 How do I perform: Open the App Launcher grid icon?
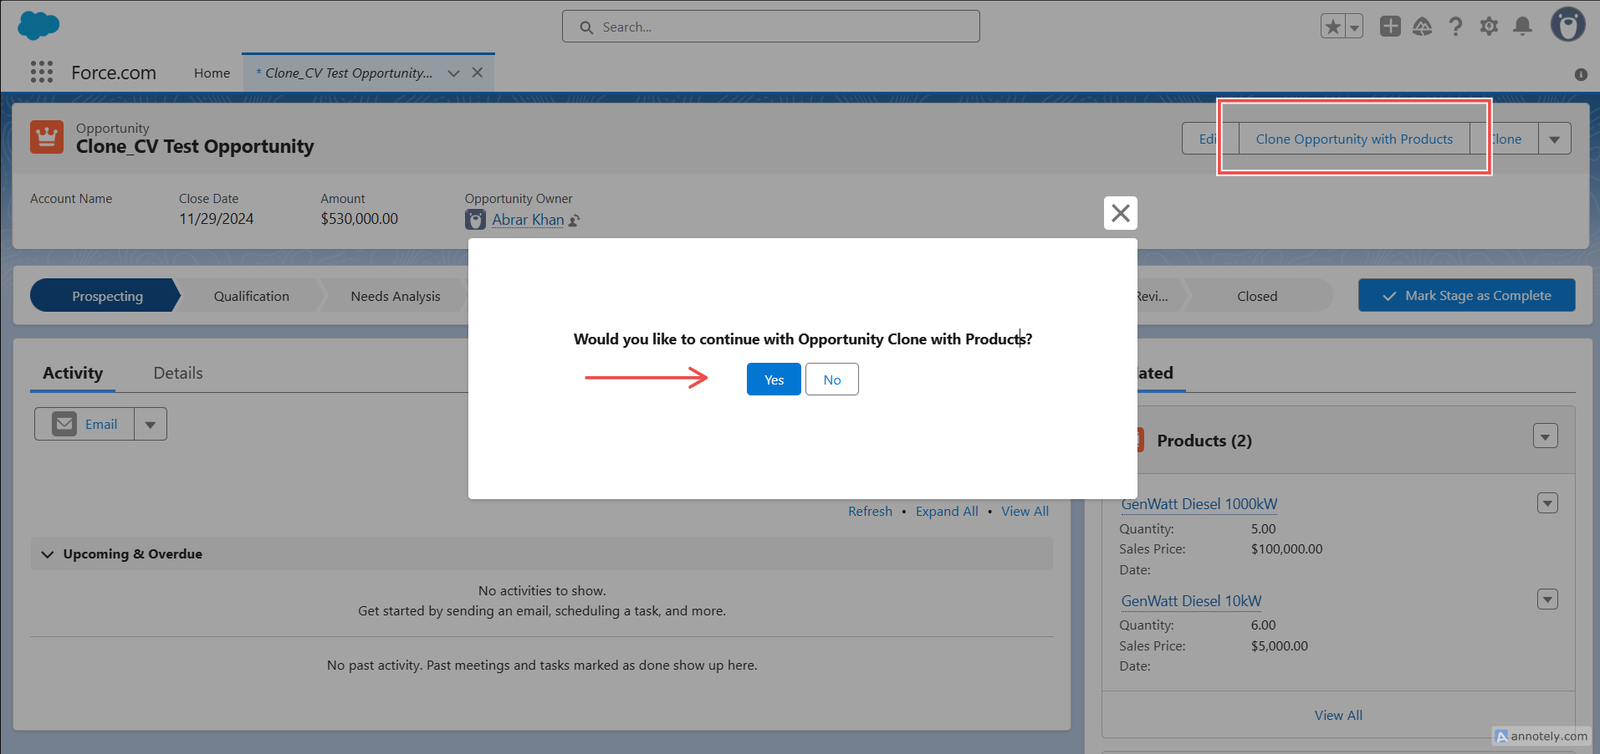point(41,72)
